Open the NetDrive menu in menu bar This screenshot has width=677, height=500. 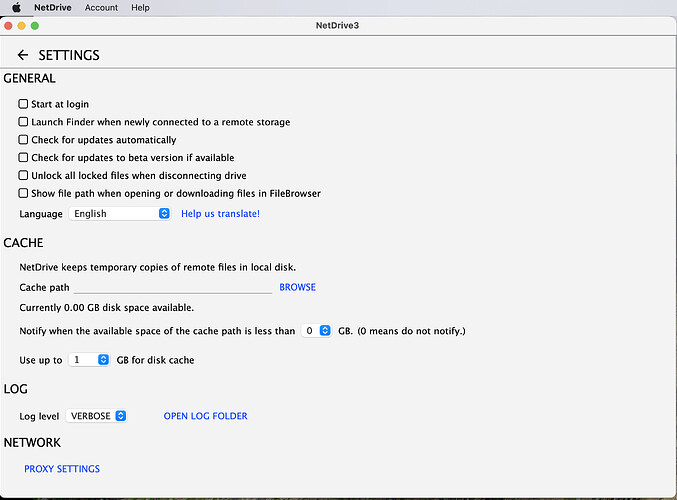53,7
